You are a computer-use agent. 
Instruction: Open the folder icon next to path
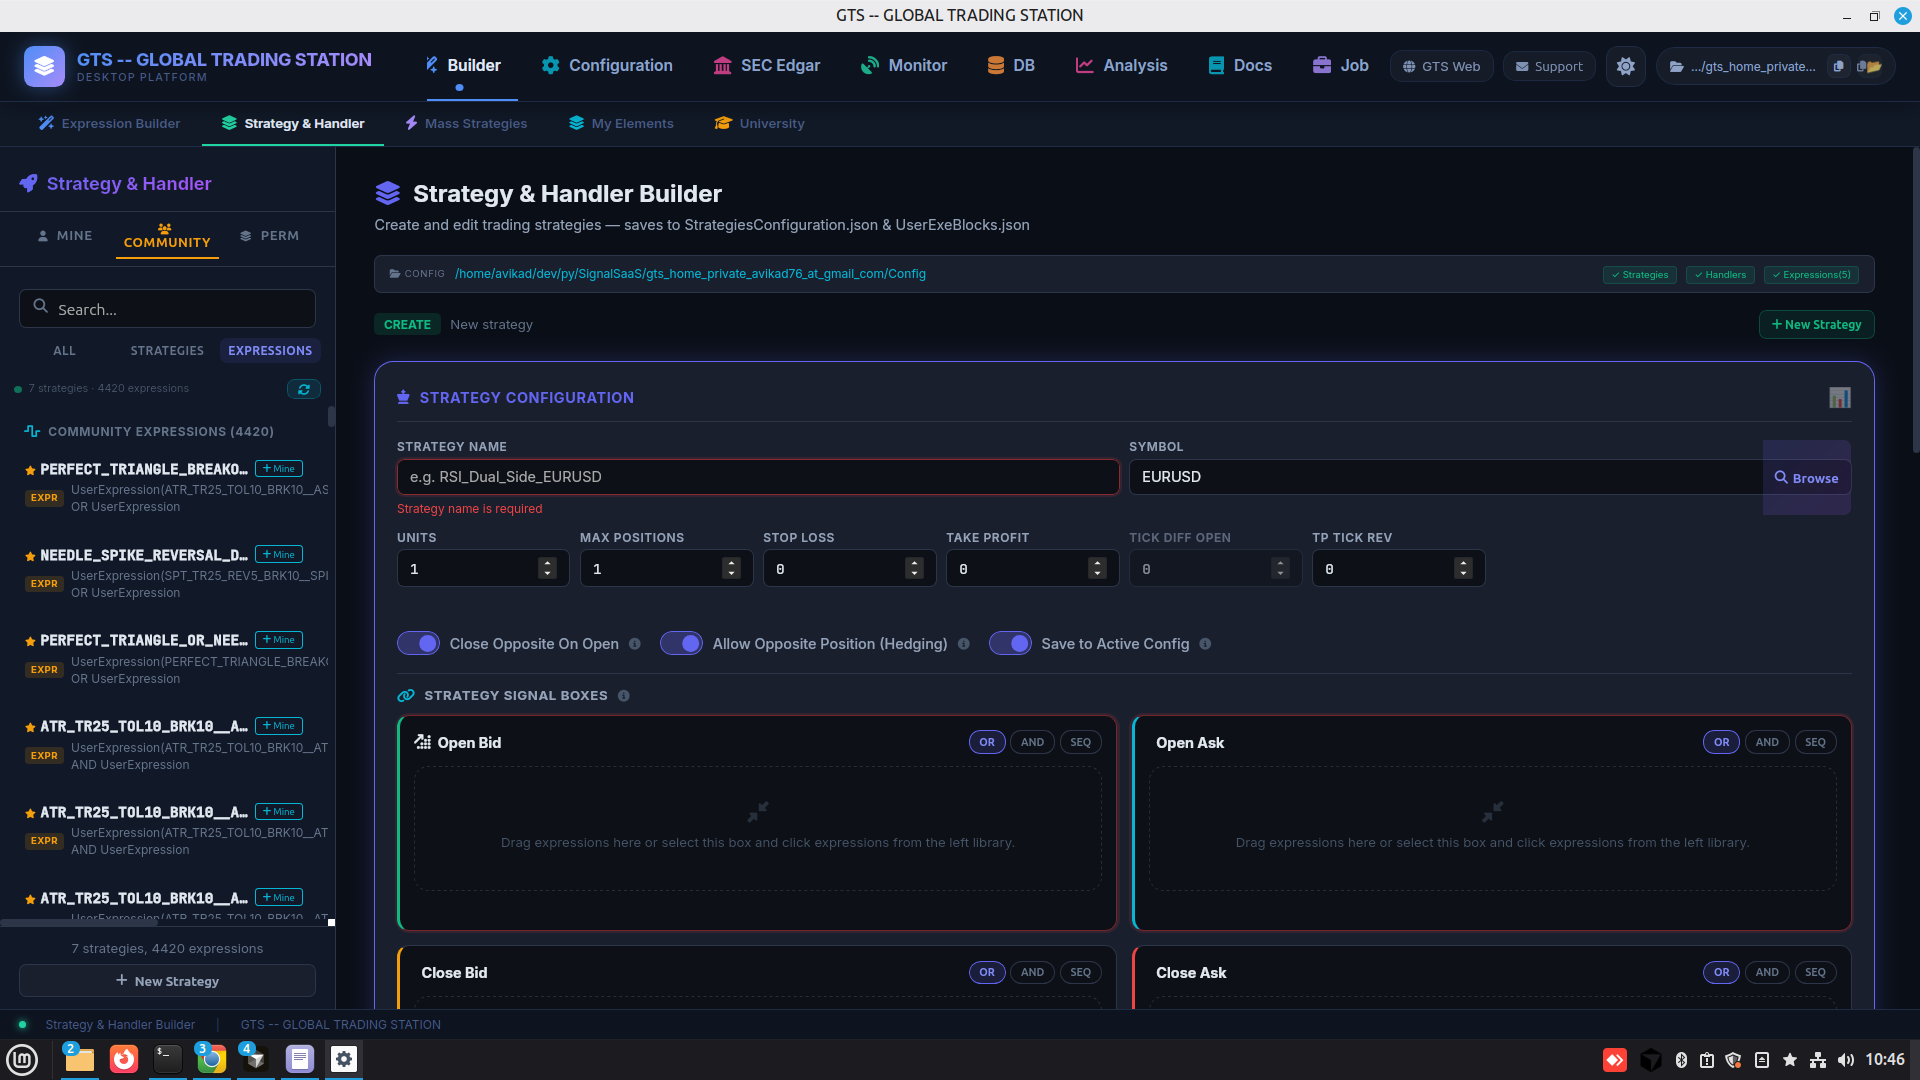[1869, 66]
